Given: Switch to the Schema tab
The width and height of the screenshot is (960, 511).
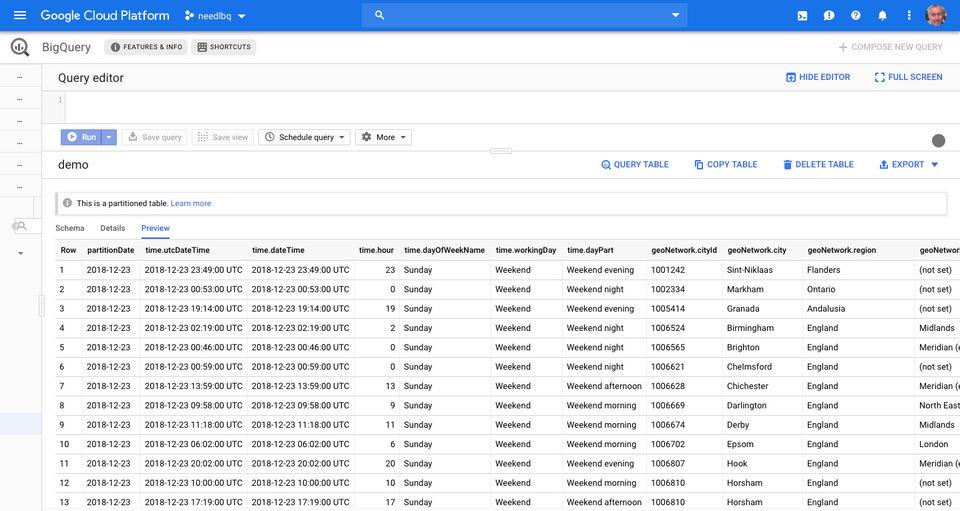Looking at the screenshot, I should [x=70, y=228].
